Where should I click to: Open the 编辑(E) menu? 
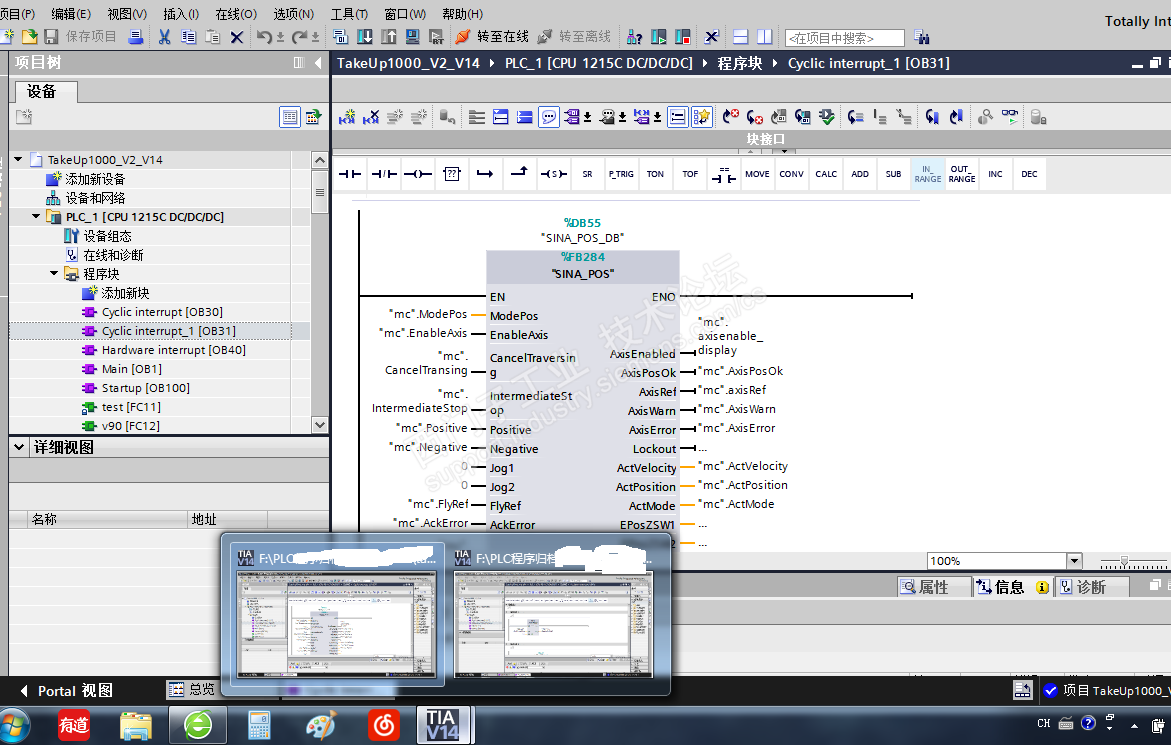pos(71,14)
